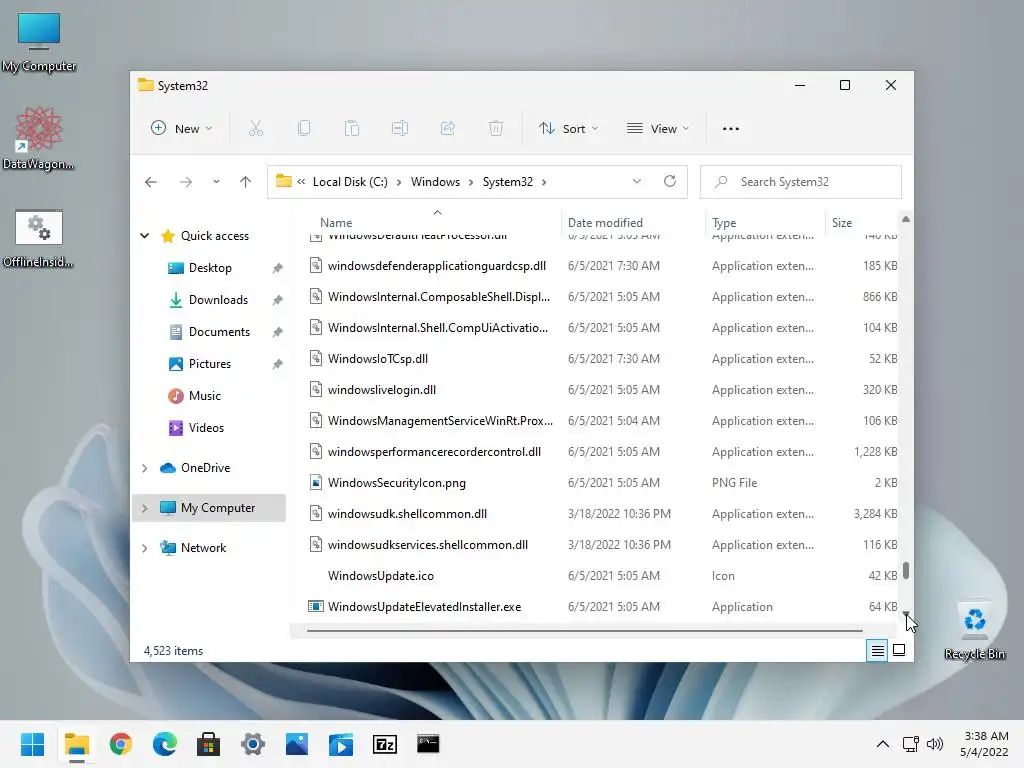Expand the Network tree node
Image resolution: width=1024 pixels, height=768 pixels.
tap(144, 548)
